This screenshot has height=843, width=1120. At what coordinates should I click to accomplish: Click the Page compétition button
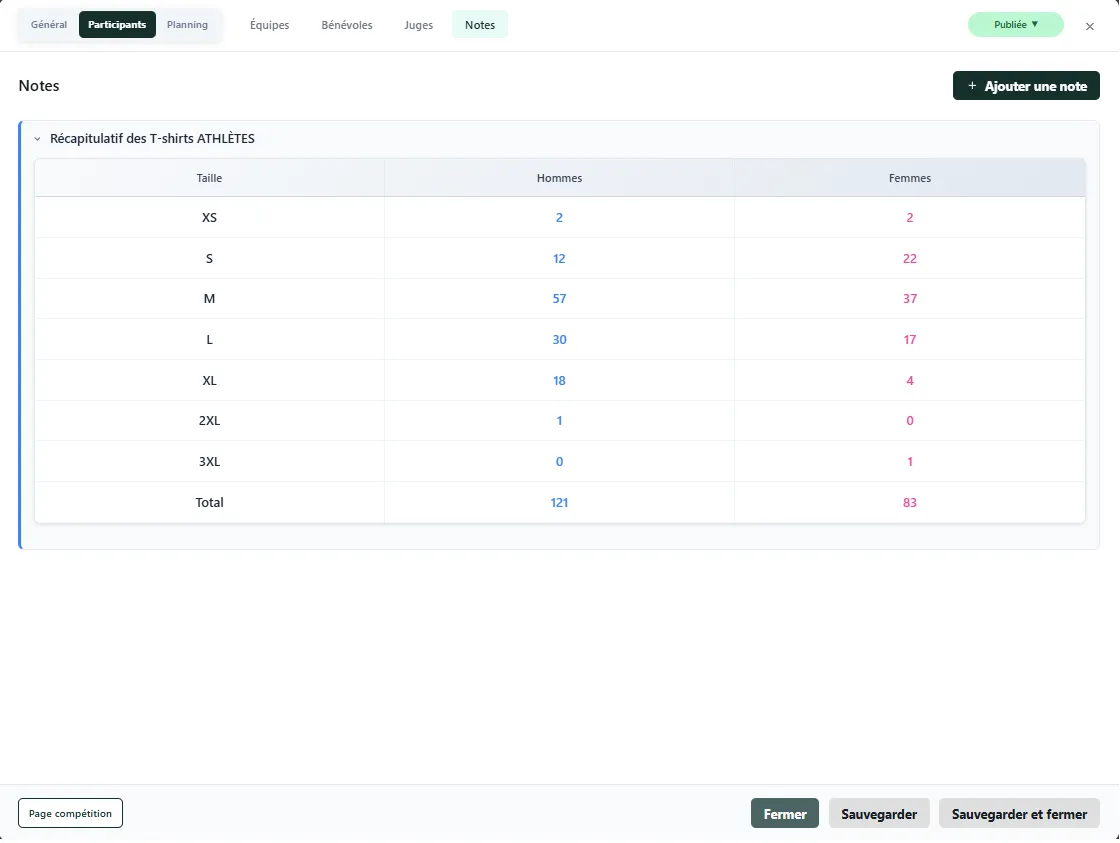70,813
